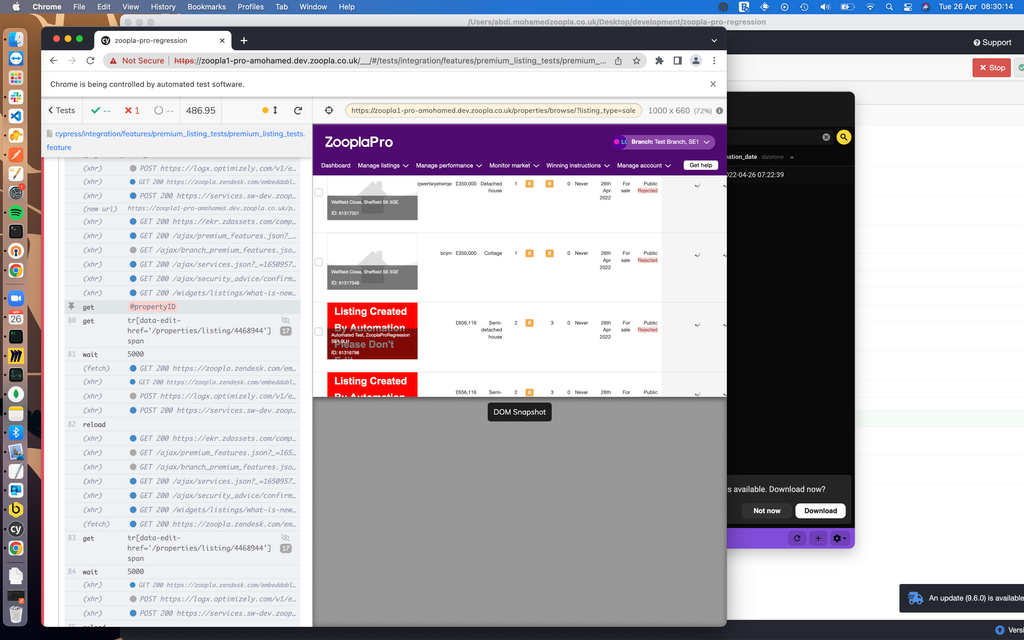Click the viewport info icon beside 72%
This screenshot has width=1024, height=640.
(719, 110)
